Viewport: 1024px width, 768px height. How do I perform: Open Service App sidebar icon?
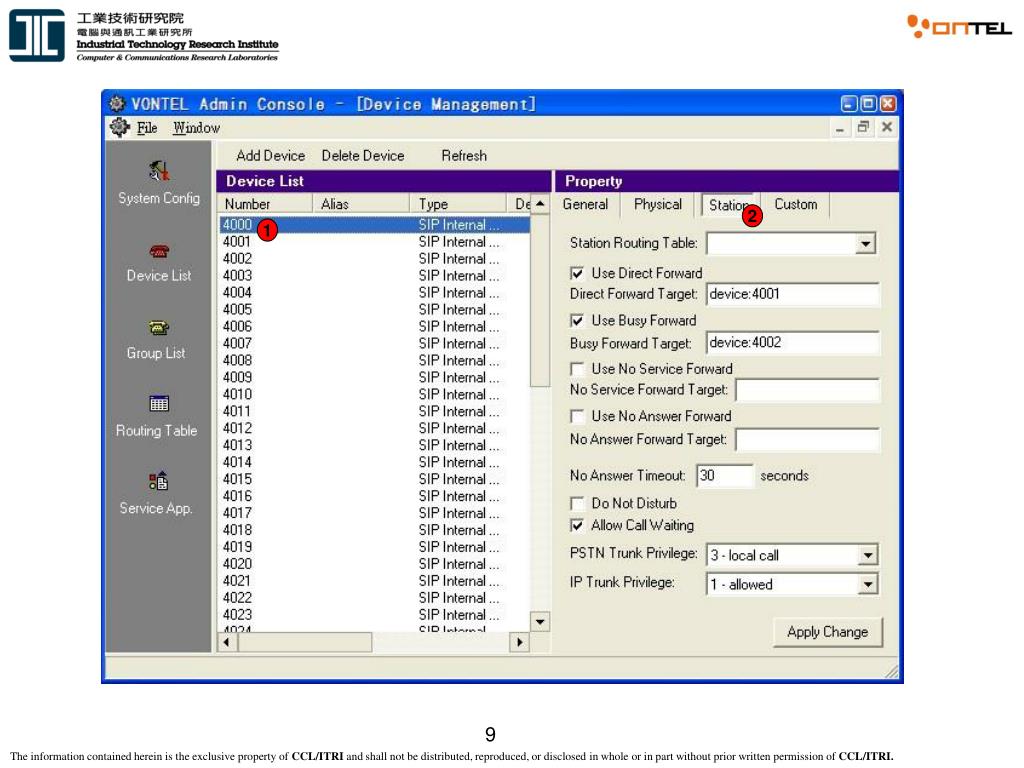coord(159,481)
